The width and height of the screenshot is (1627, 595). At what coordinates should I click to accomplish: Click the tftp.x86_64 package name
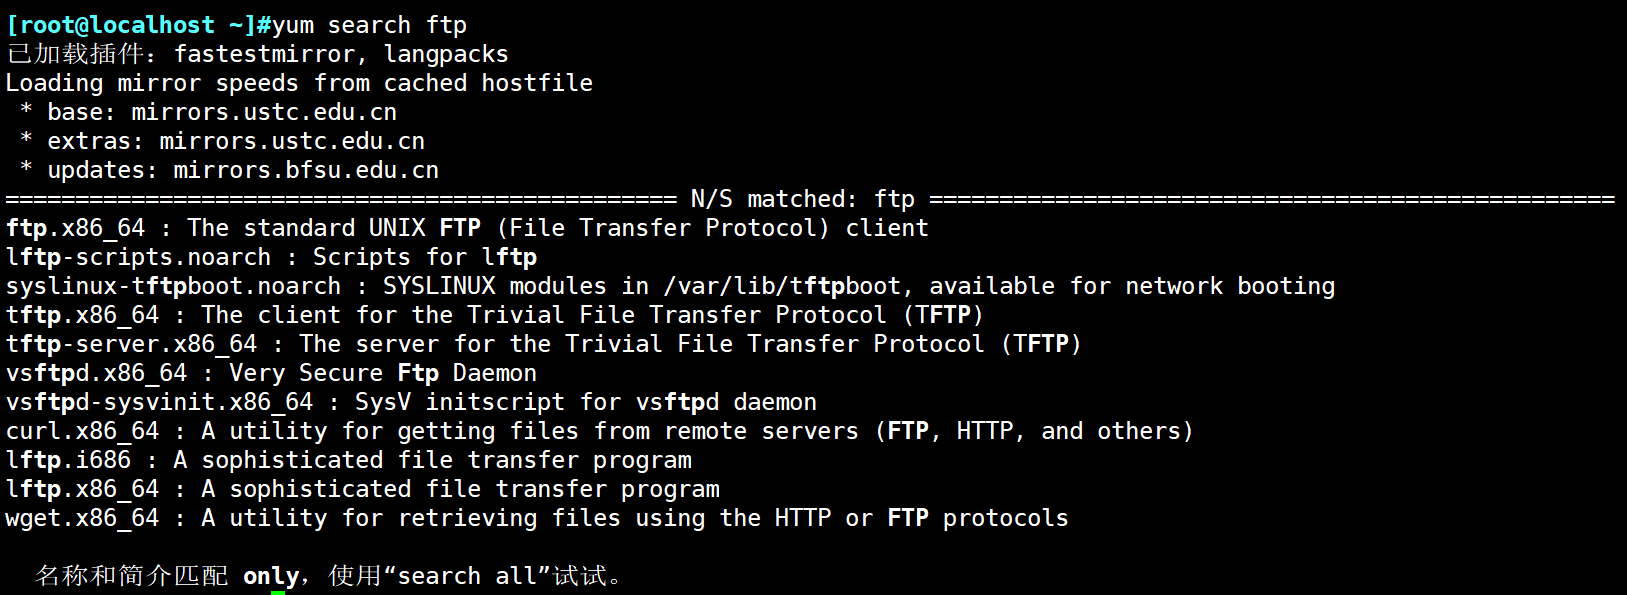click(83, 315)
